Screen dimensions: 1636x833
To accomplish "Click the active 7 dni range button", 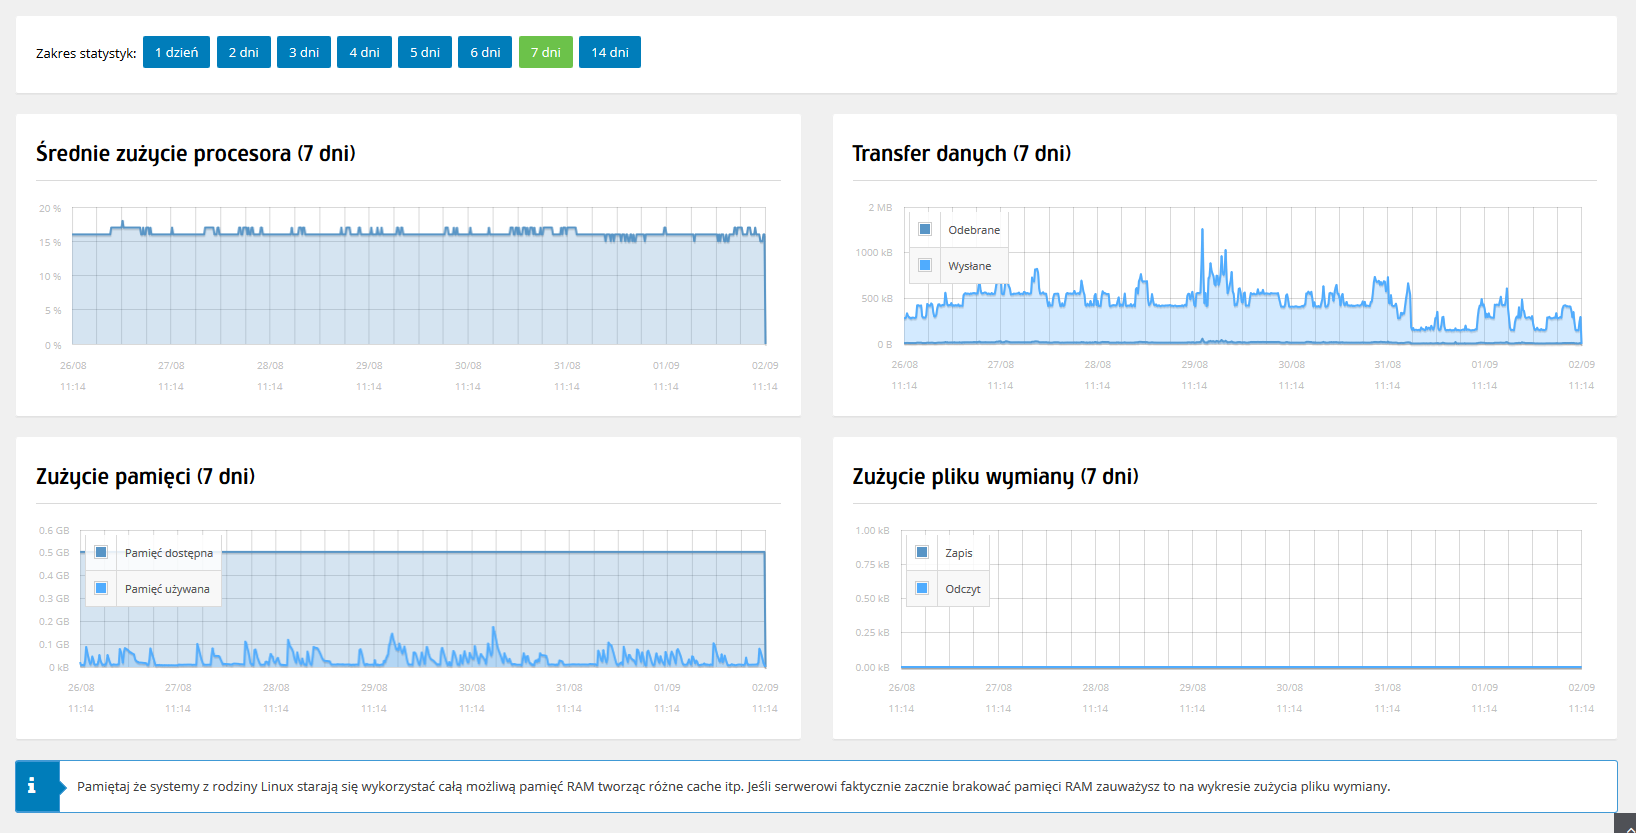I will pyautogui.click(x=546, y=52).
